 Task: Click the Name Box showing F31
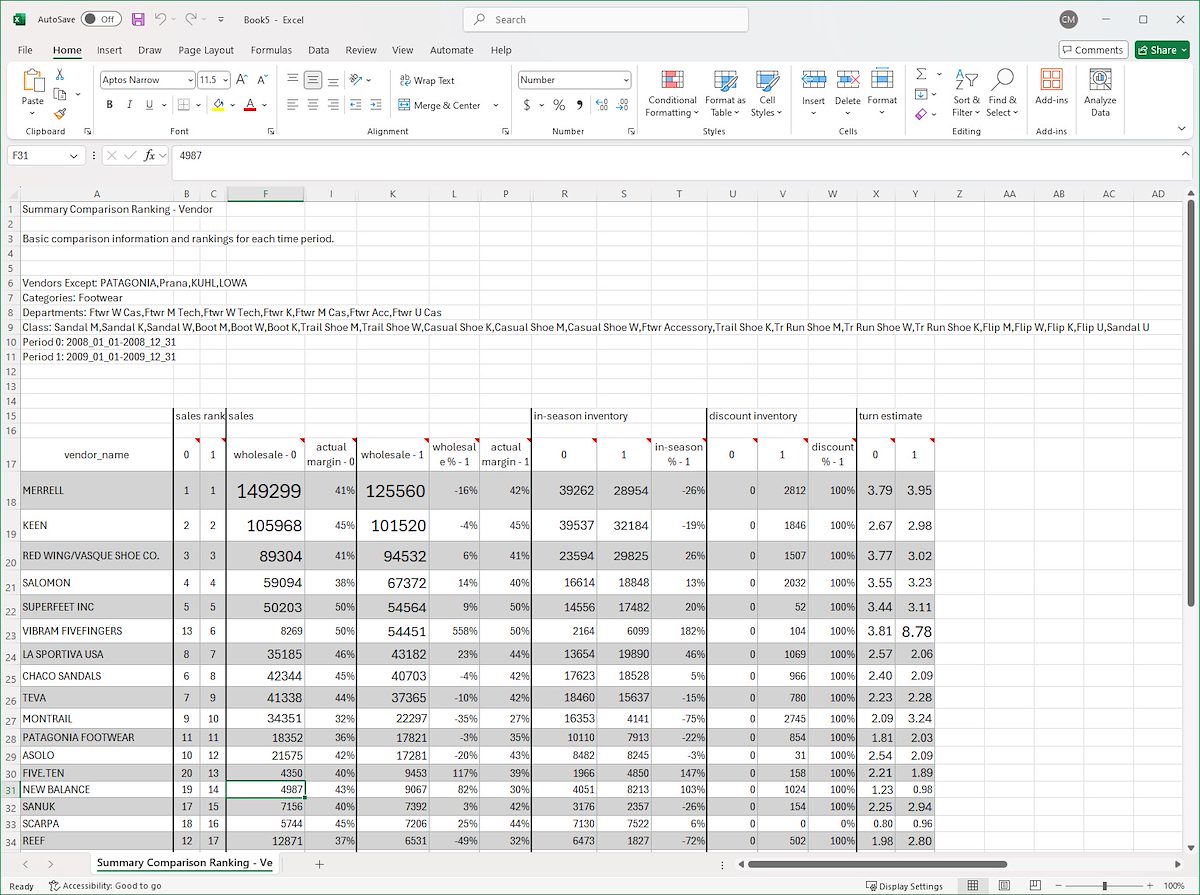(46, 155)
